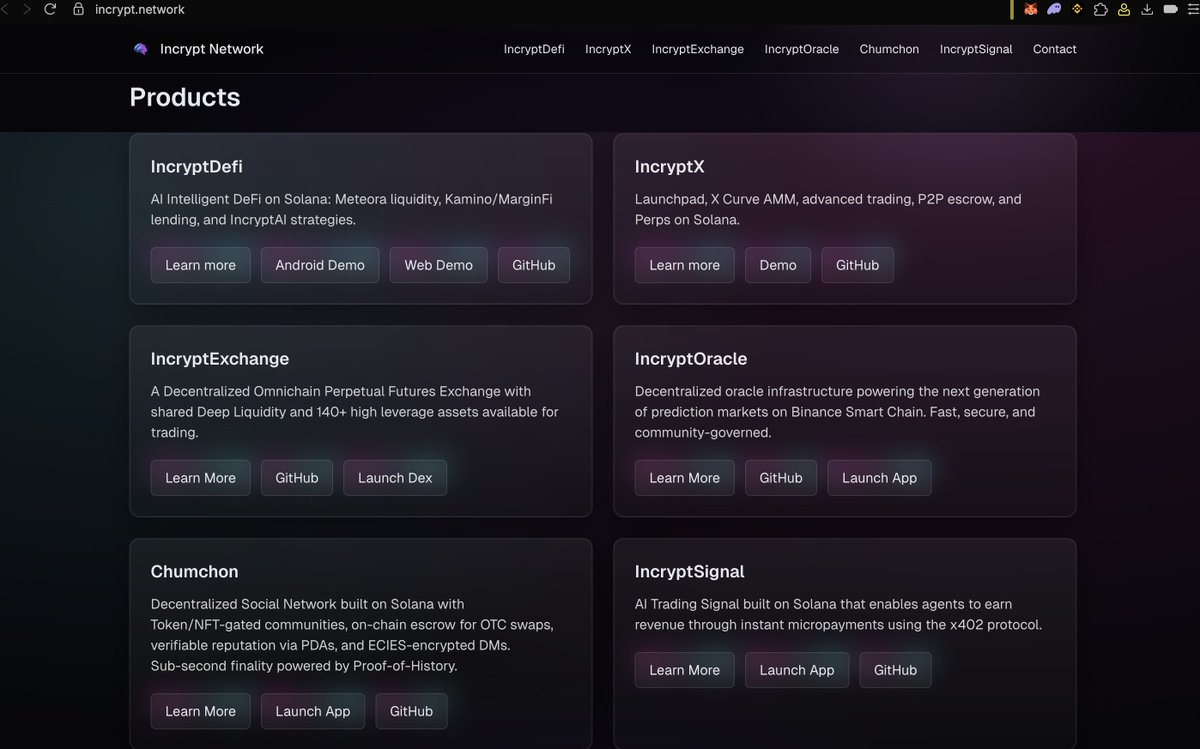1200x749 pixels.
Task: Open GitHub for IncryptSignal
Action: 895,670
